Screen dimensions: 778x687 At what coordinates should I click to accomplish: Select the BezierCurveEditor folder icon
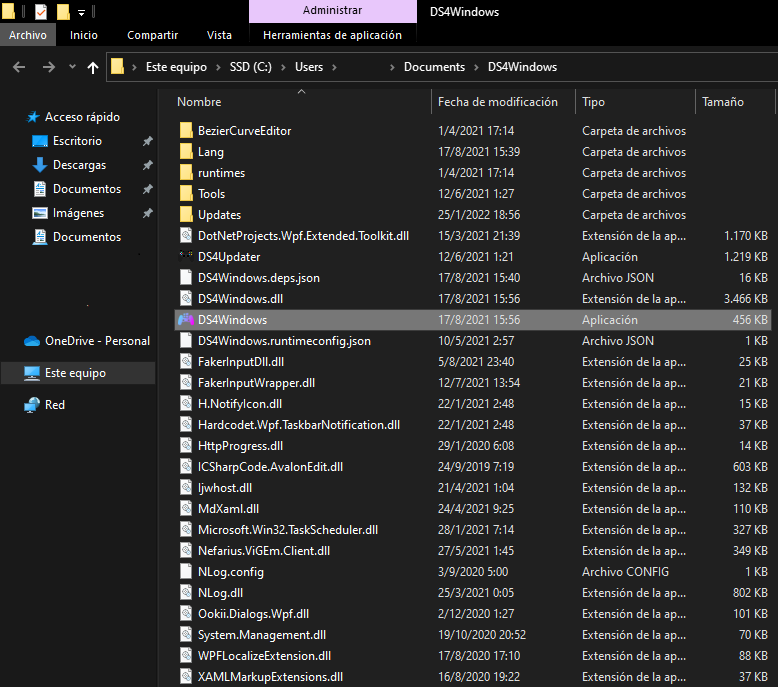pos(186,130)
